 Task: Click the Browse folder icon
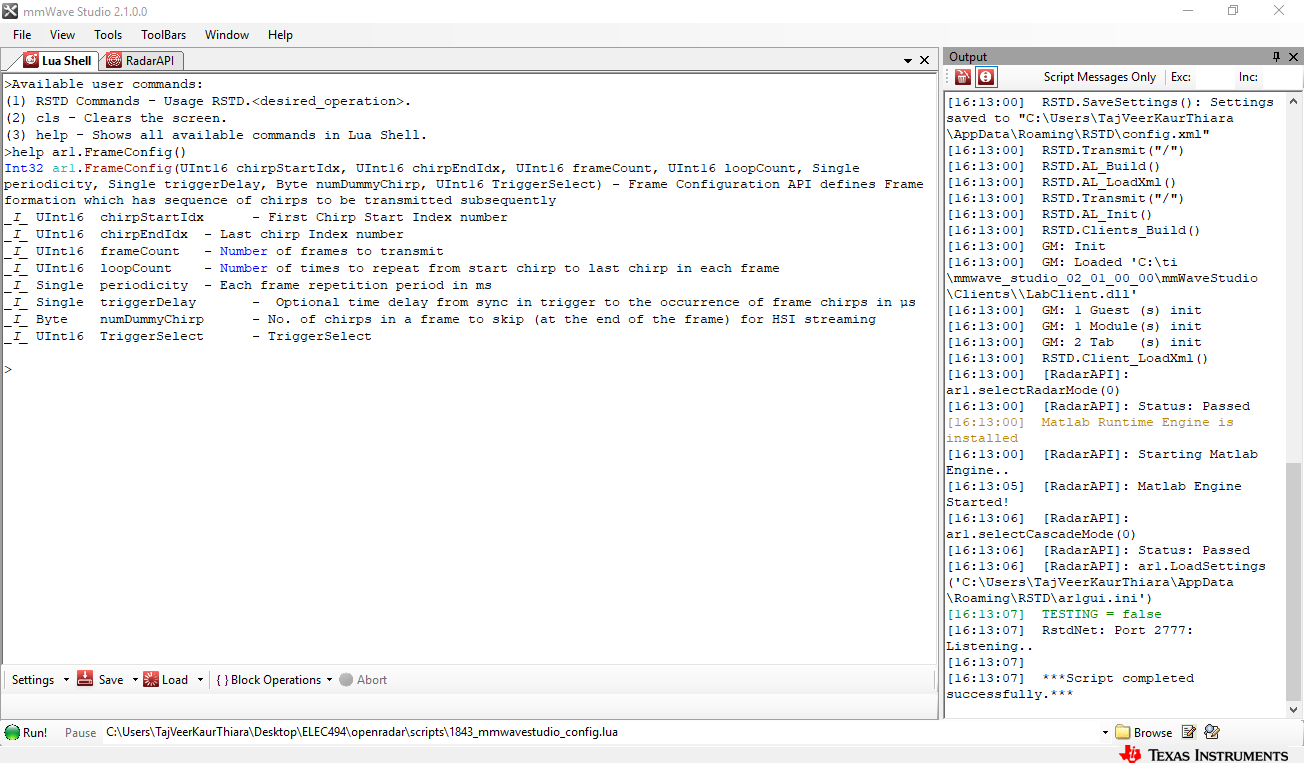pos(1123,732)
